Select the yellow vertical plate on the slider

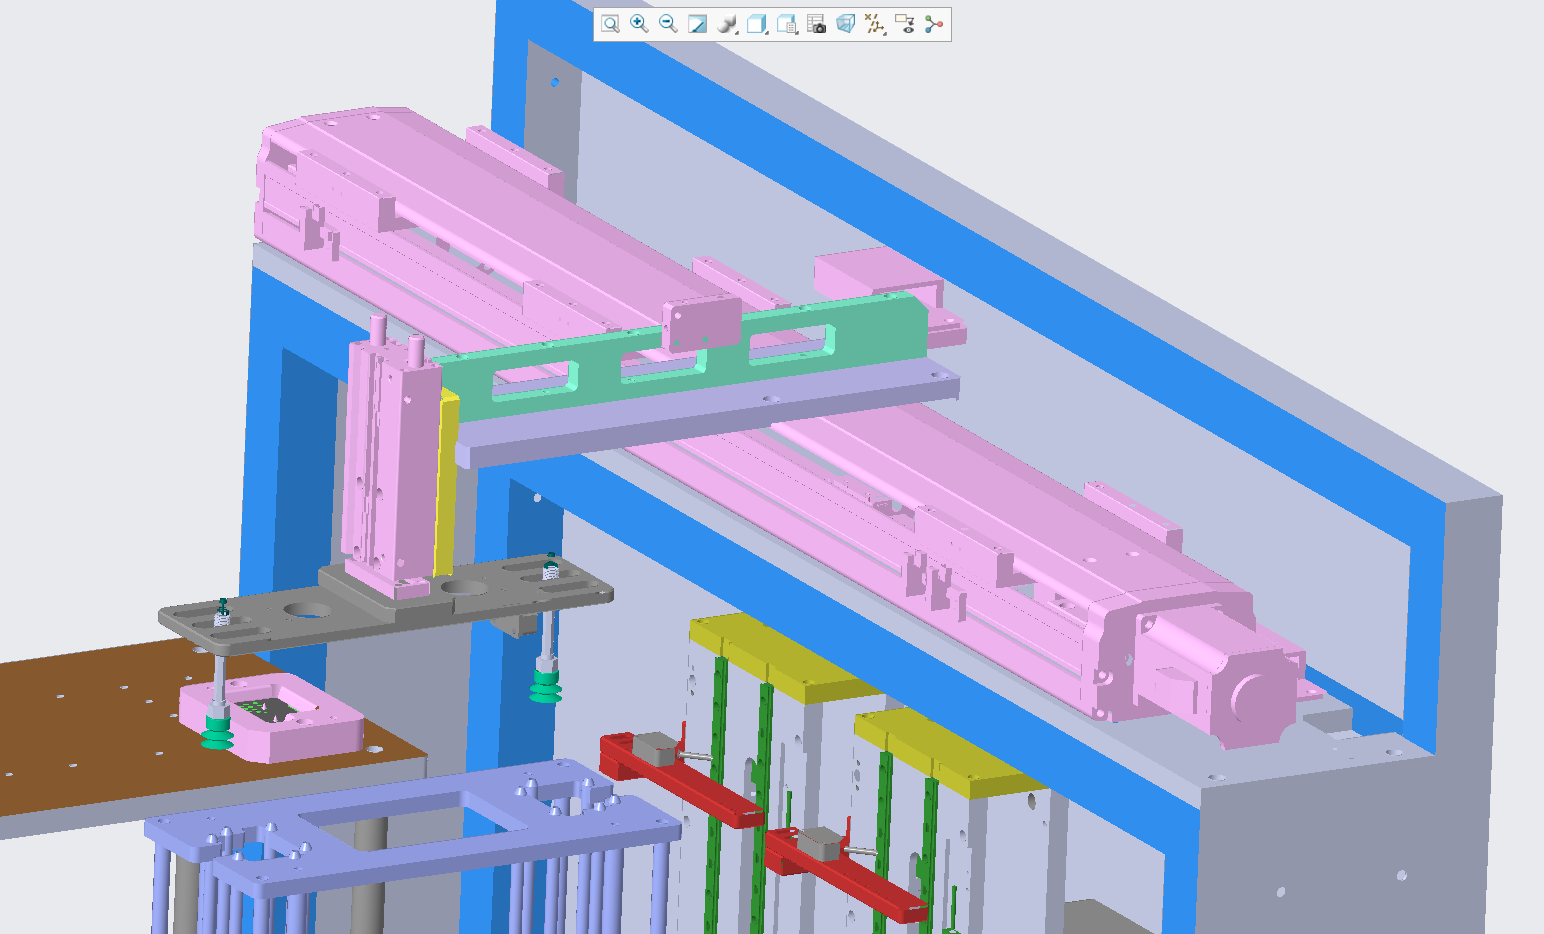pyautogui.click(x=446, y=485)
